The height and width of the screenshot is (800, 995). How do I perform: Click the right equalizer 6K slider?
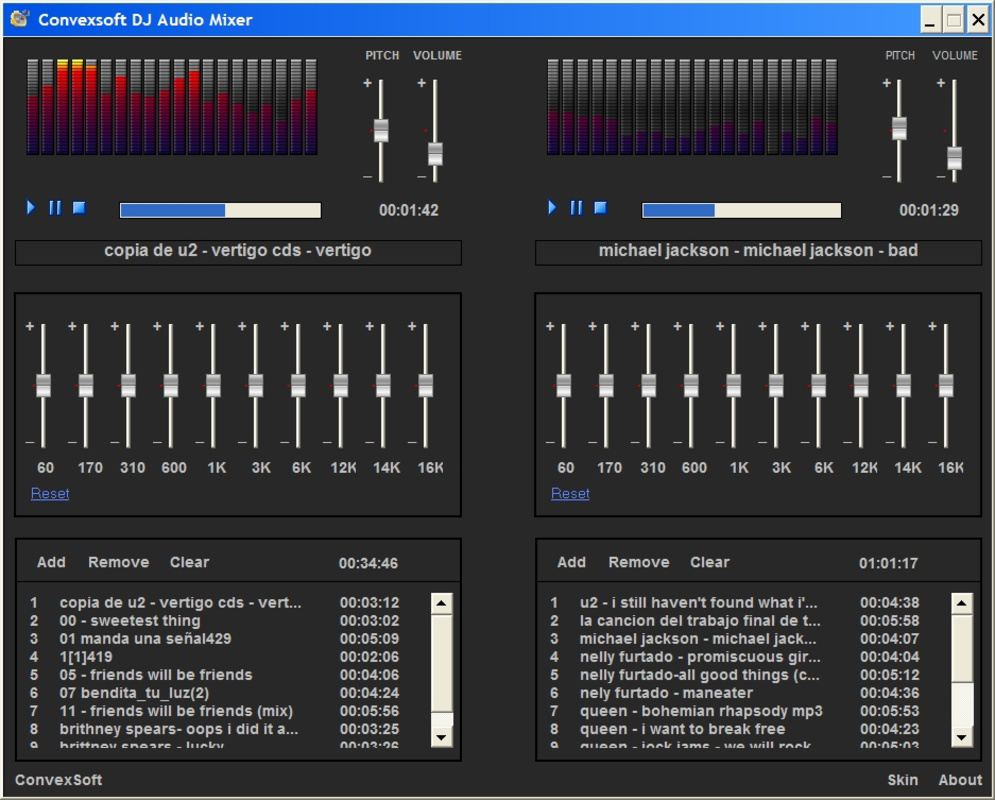pyautogui.click(x=819, y=385)
